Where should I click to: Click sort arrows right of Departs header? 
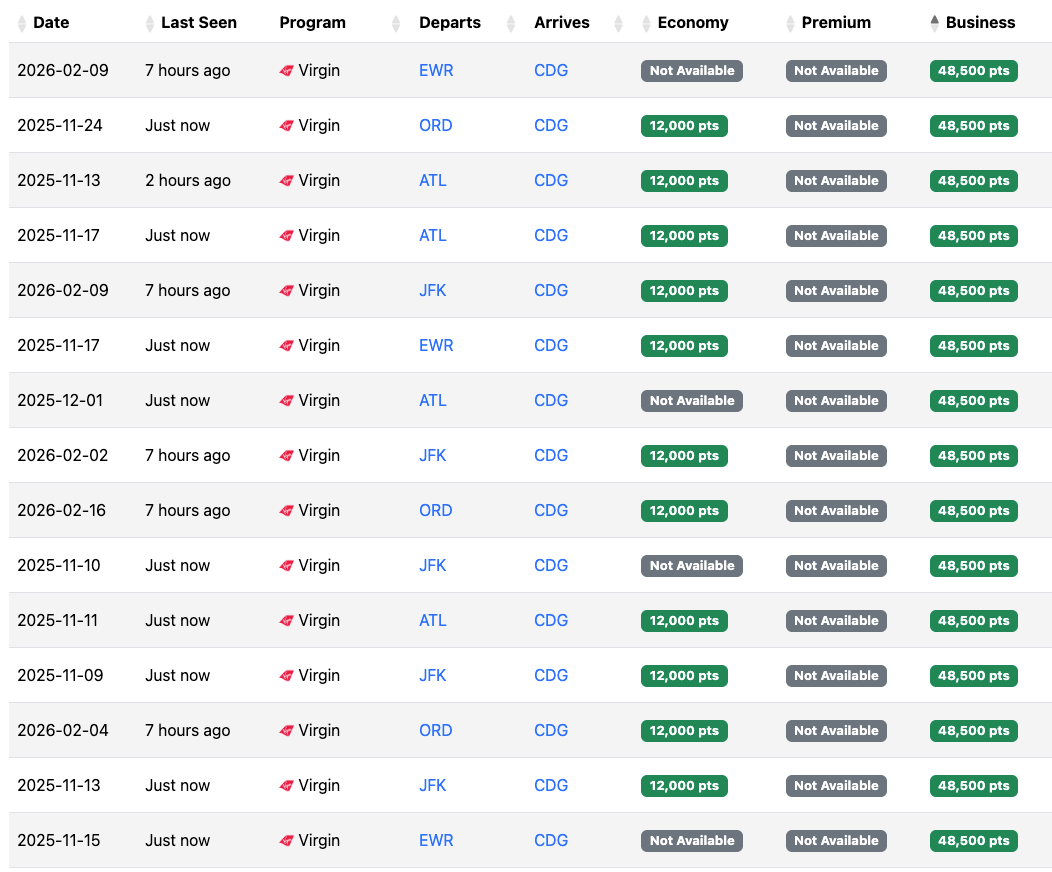pos(511,23)
